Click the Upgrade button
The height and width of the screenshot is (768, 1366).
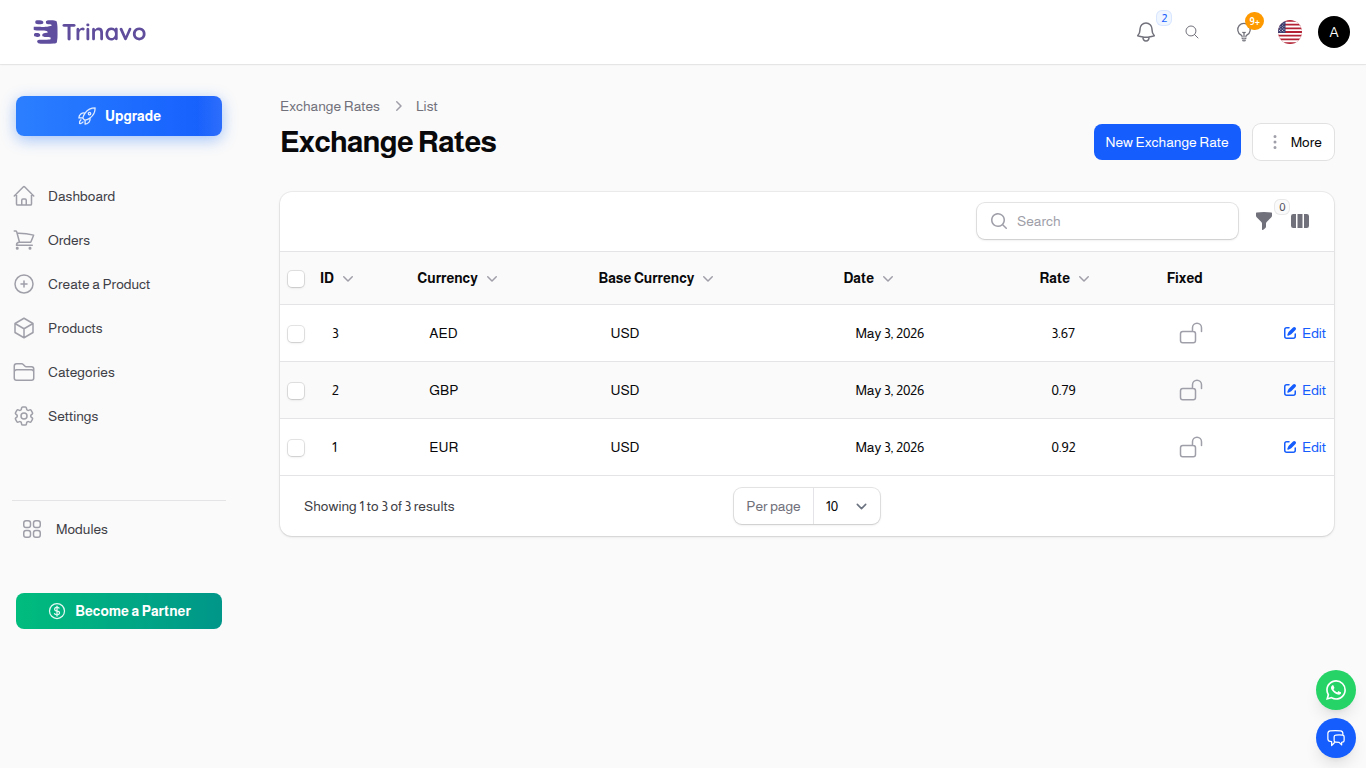[x=119, y=116]
